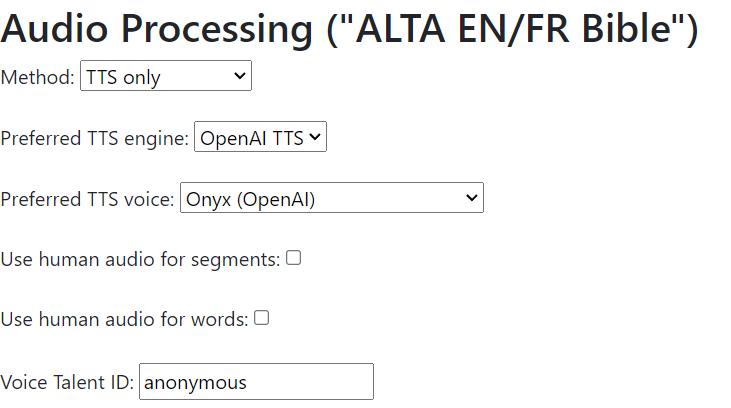Click the arrow of the Onyx voice select
This screenshot has height=408, width=731.
[x=472, y=198]
